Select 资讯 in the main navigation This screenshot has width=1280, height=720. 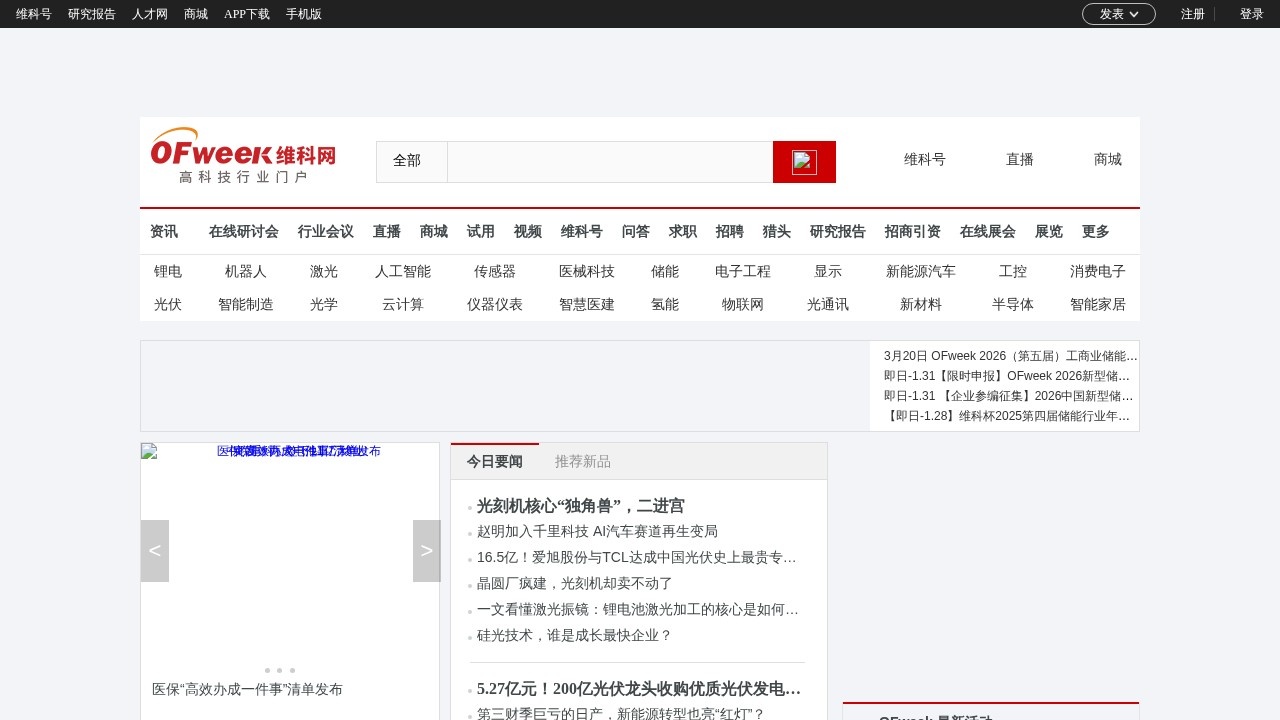(163, 231)
